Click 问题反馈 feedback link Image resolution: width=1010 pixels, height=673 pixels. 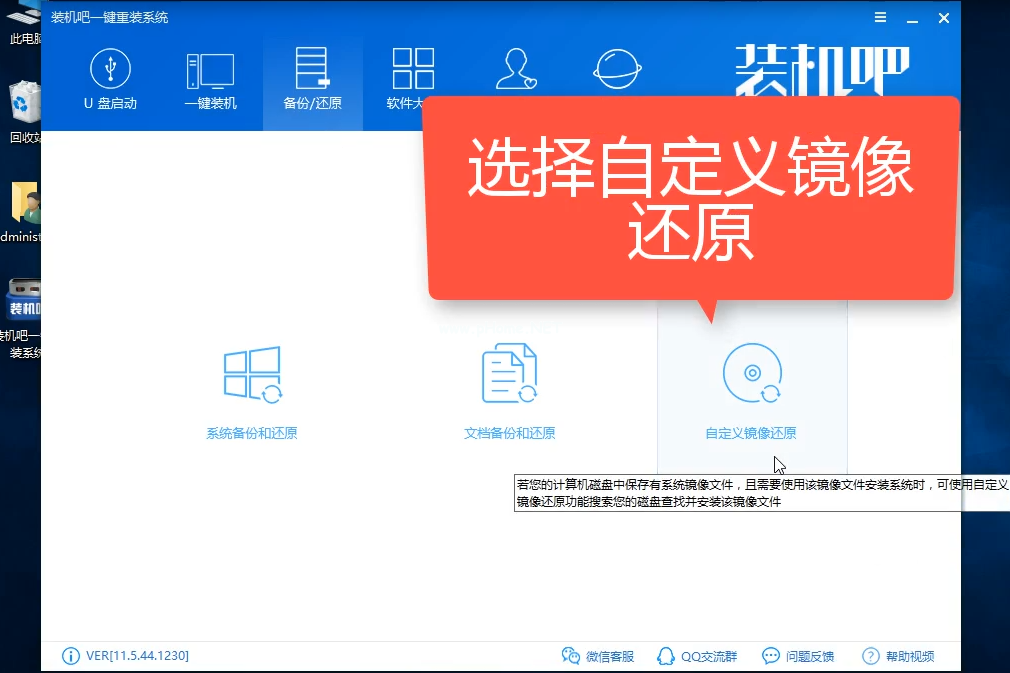798,656
